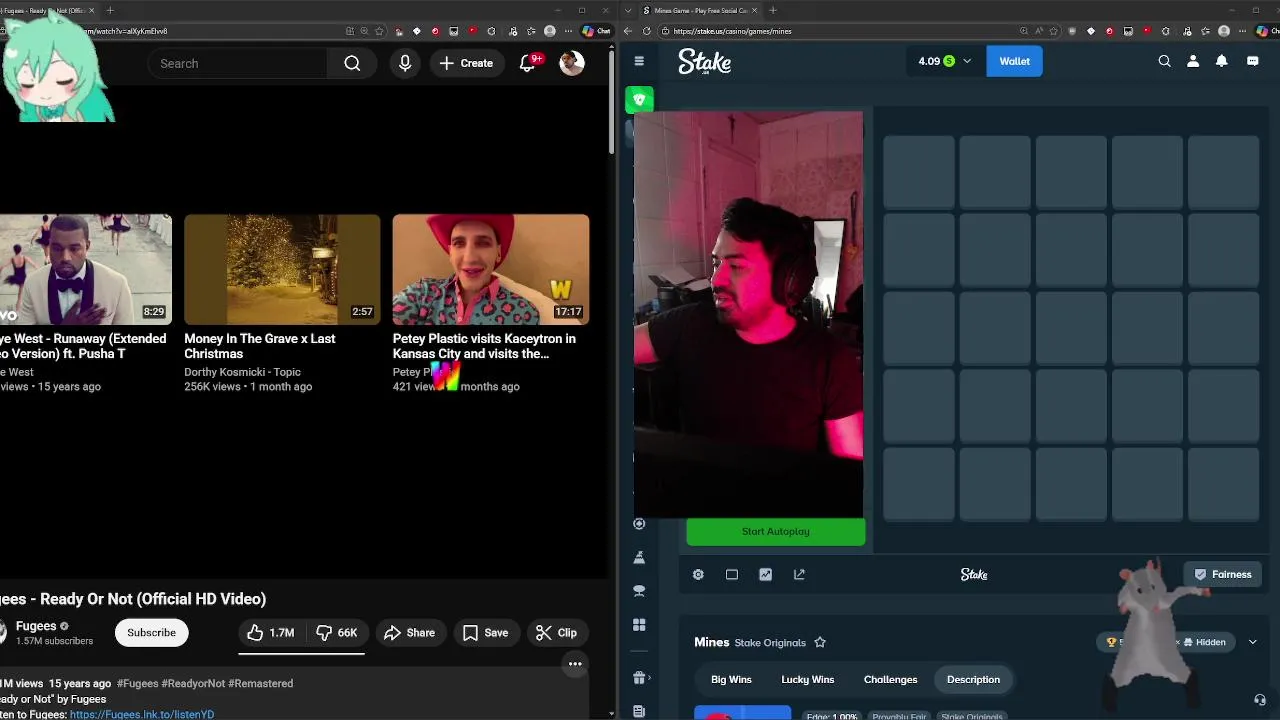The image size is (1280, 720).
Task: Reveal the last tile of the Mines grid
Action: (1223, 484)
